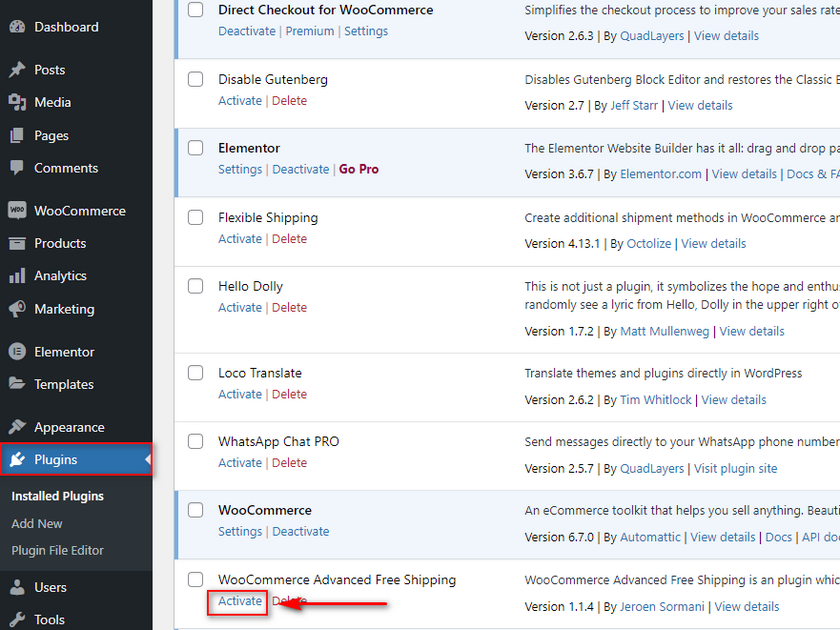Click the Products box icon
The height and width of the screenshot is (630, 840).
(x=17, y=243)
